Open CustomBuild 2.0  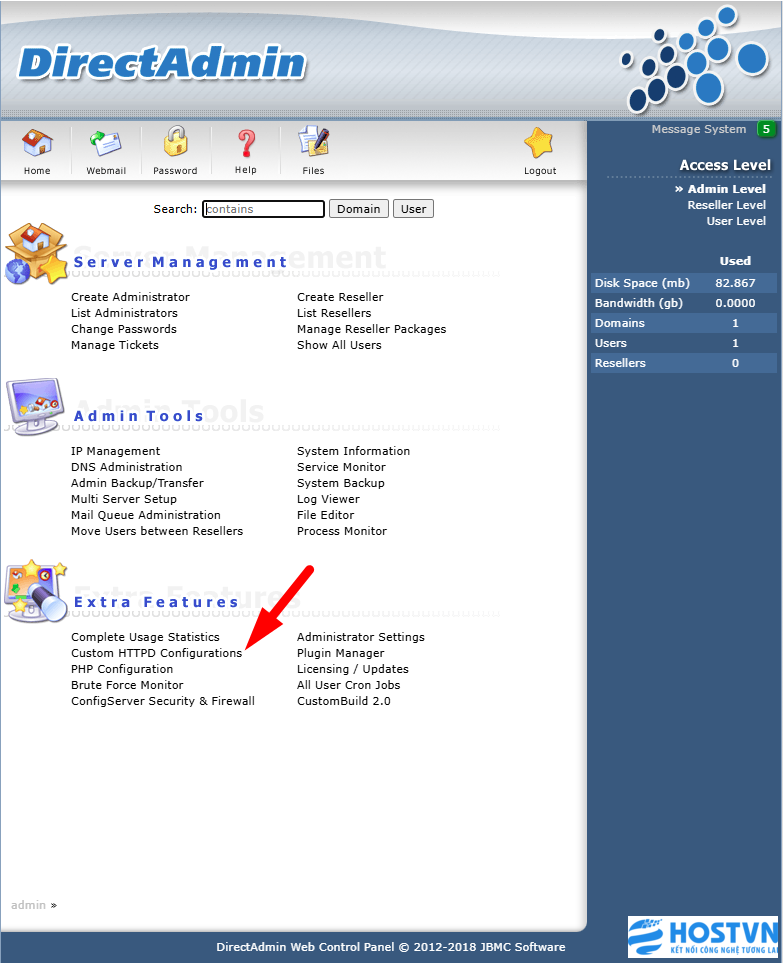(x=344, y=701)
